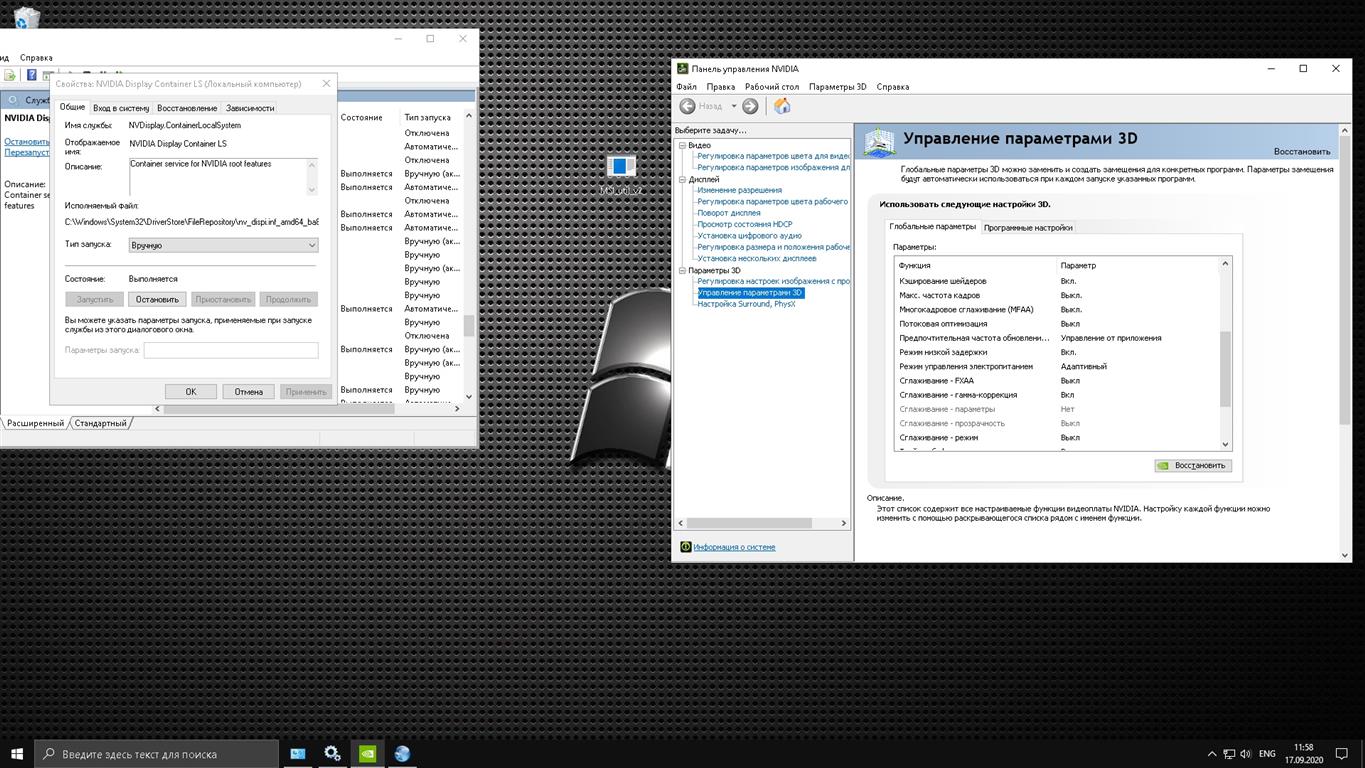This screenshot has width=1365, height=768.
Task: Go to NVIDIA Control Panel home icon
Action: coord(782,106)
